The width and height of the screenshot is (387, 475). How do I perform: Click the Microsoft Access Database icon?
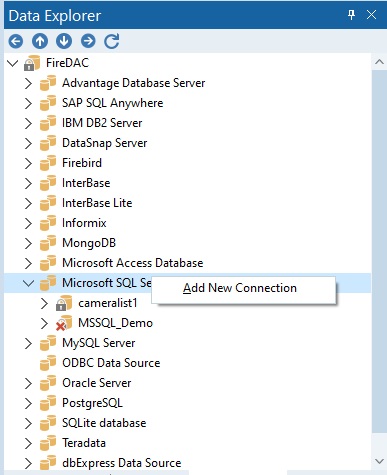click(x=48, y=263)
